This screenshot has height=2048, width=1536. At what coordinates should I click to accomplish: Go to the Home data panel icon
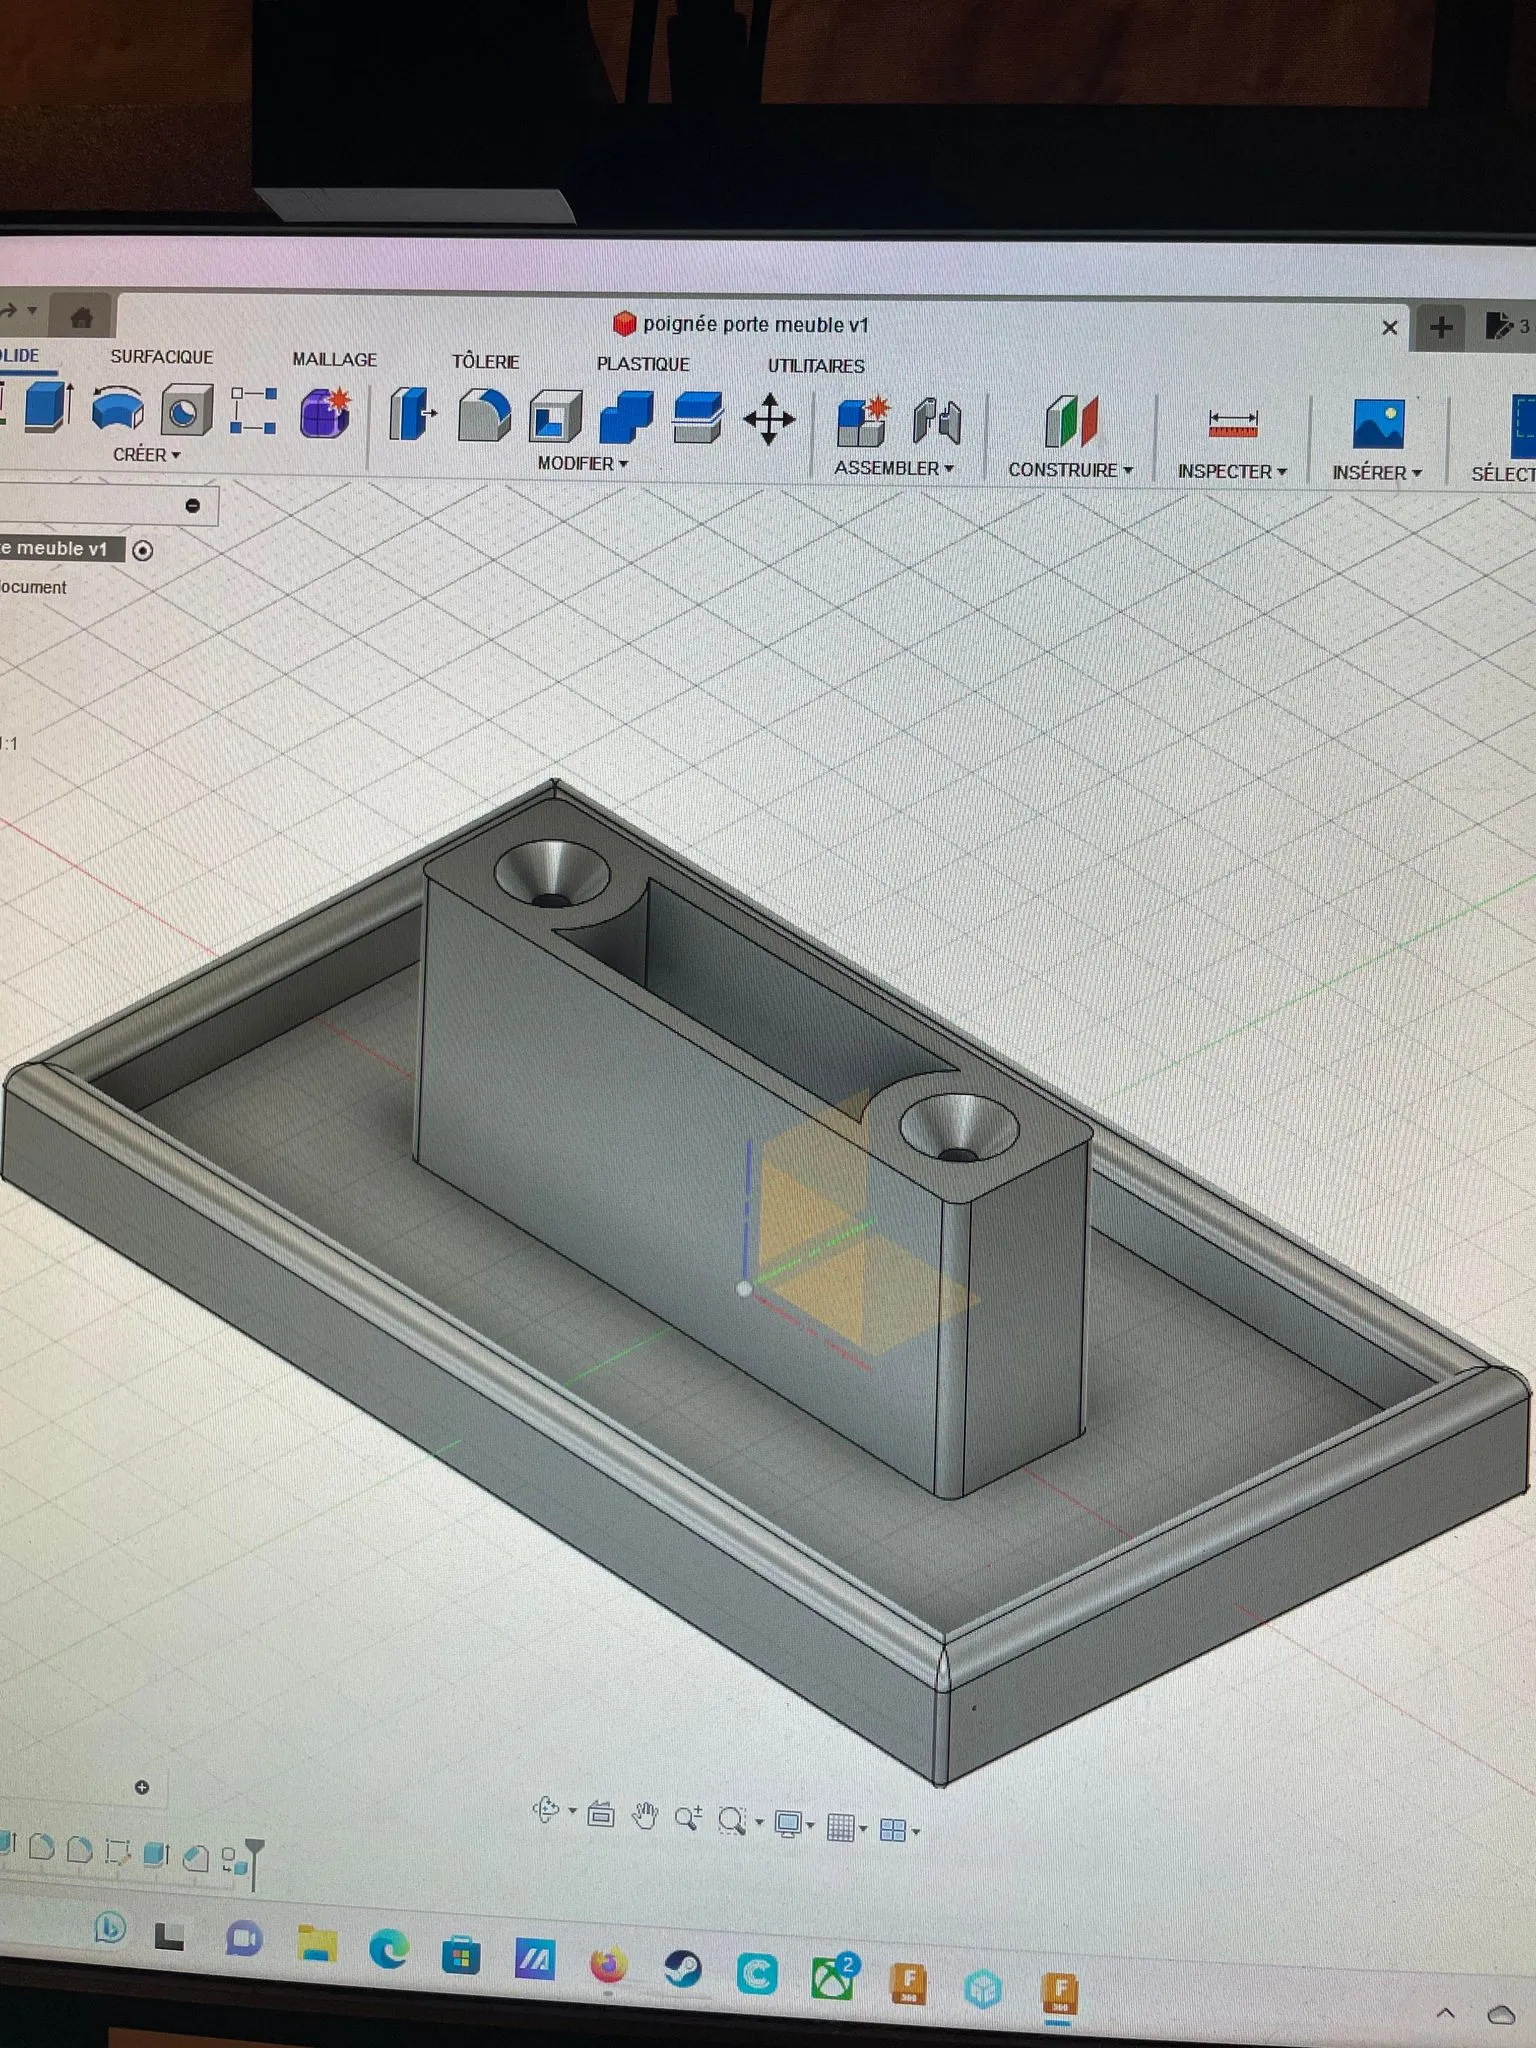[x=82, y=318]
